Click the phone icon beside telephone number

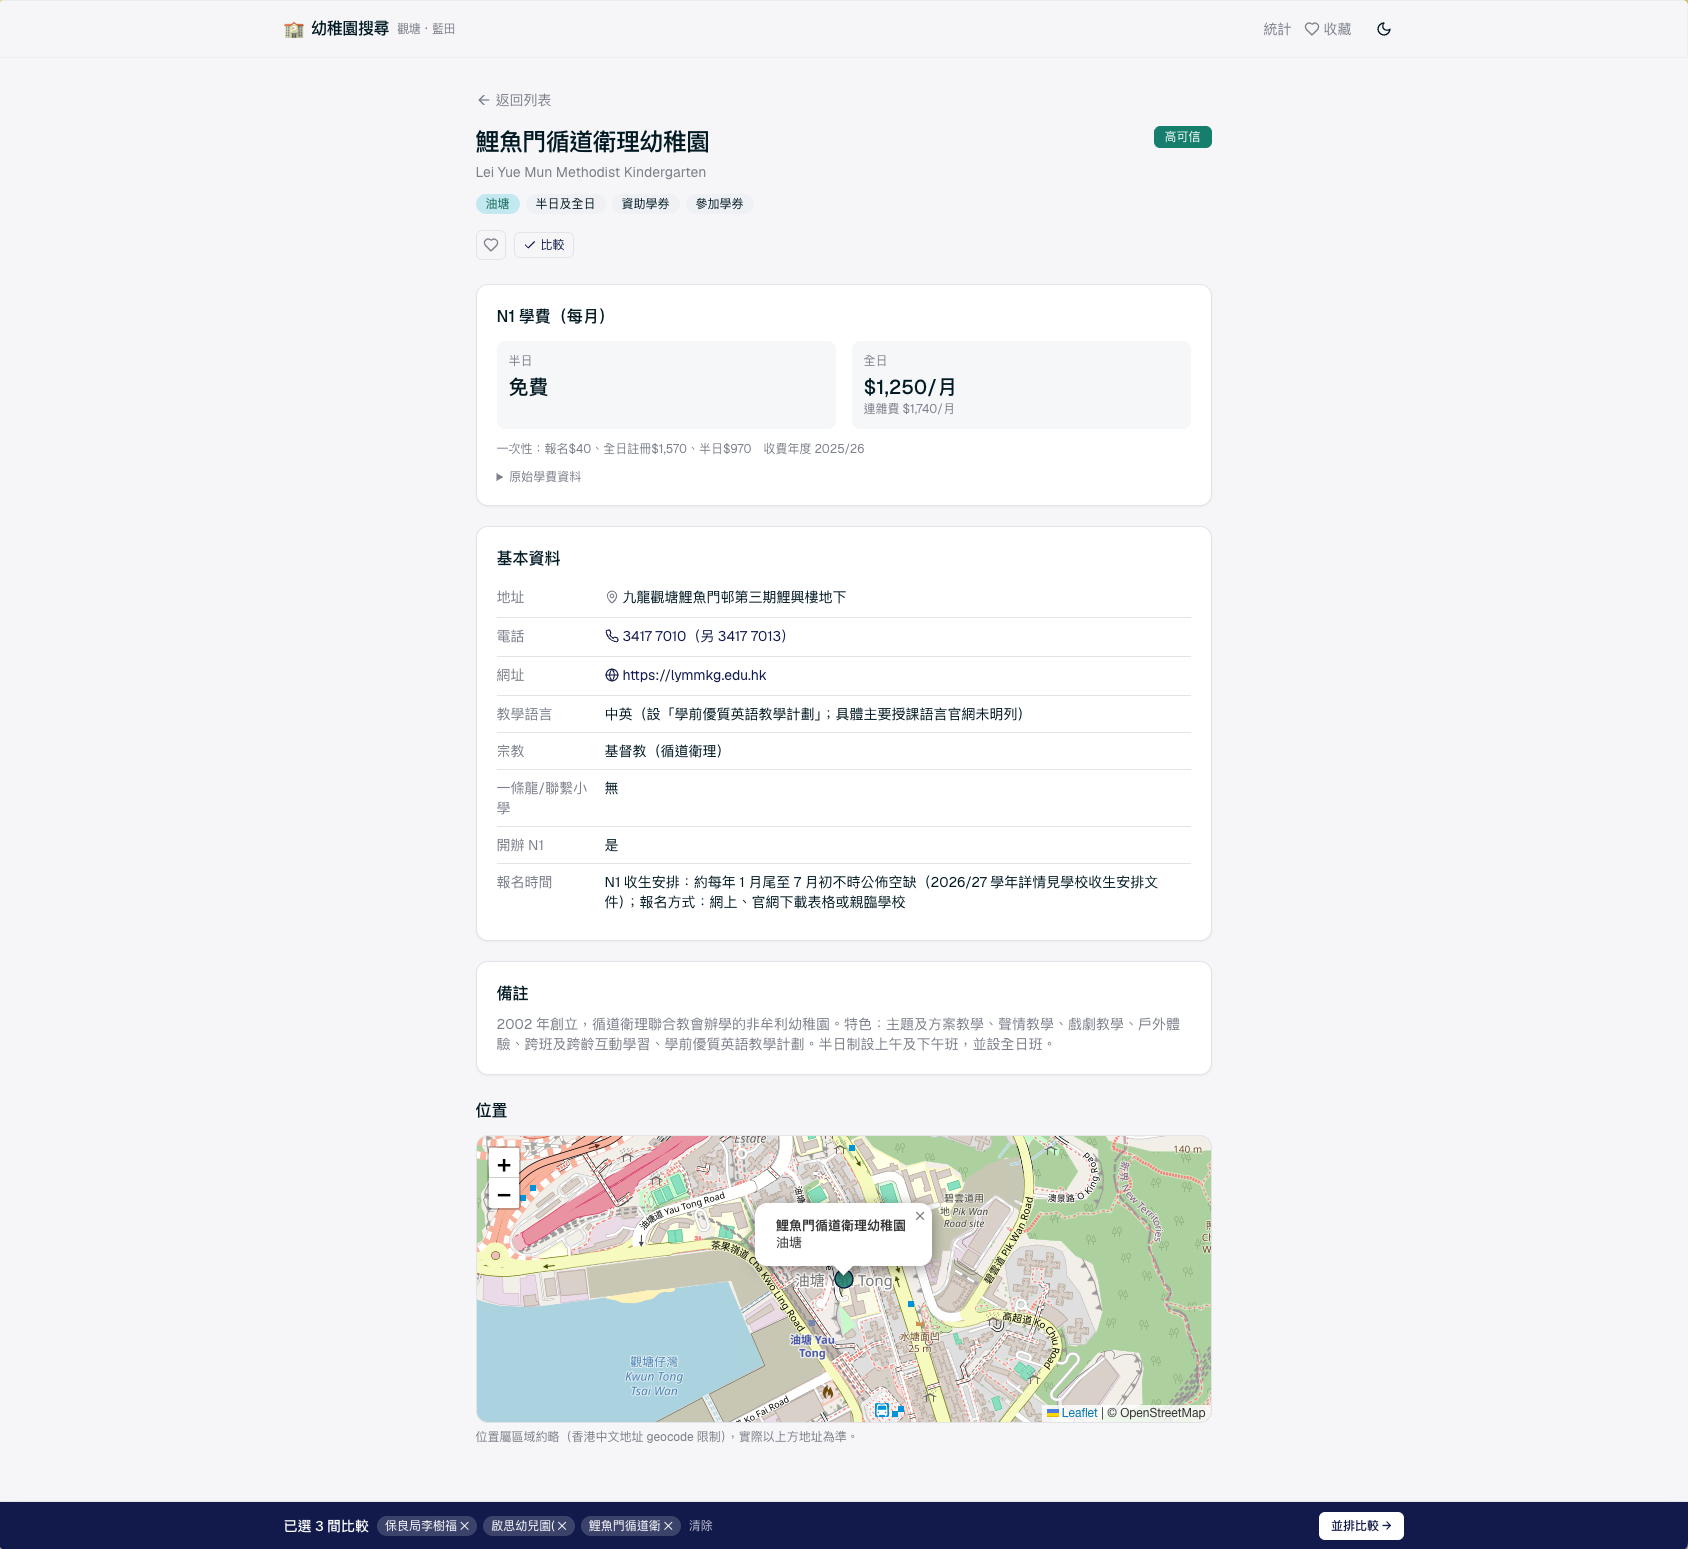click(612, 636)
